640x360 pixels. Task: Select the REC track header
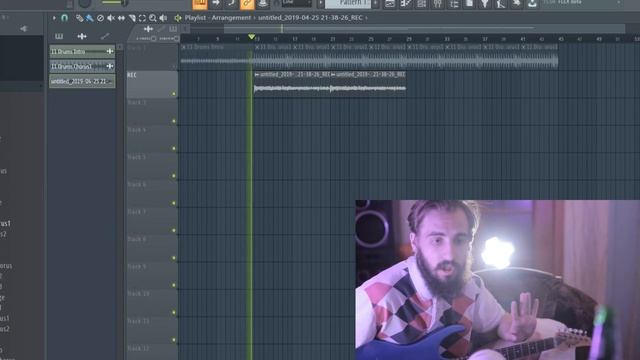152,84
